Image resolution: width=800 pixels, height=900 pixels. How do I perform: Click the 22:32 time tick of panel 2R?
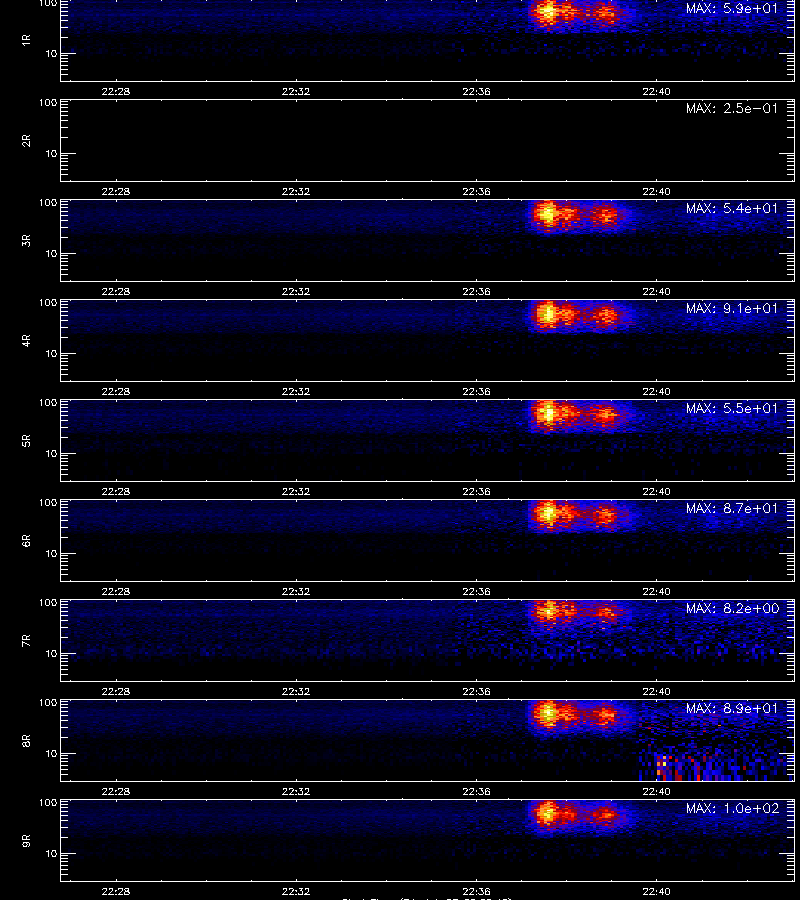click(296, 191)
